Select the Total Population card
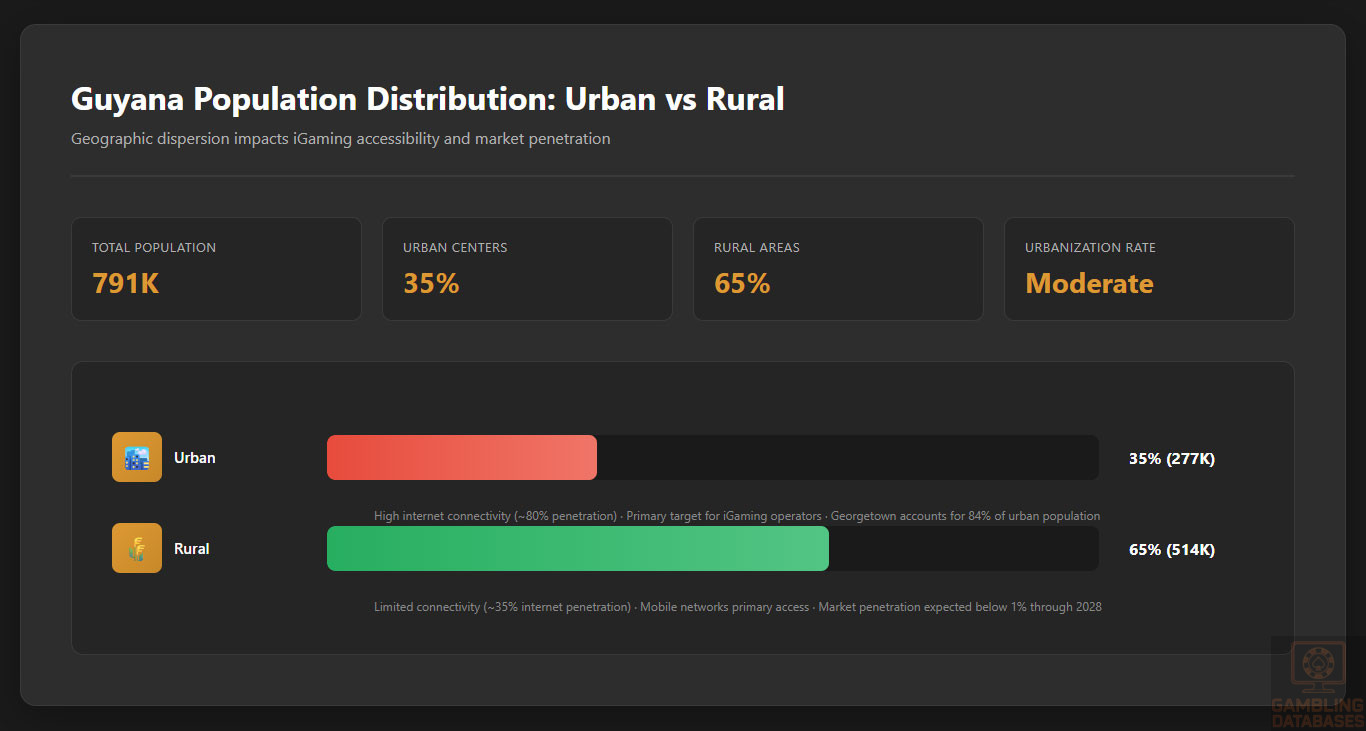Screen dimensions: 1366x731 (x=216, y=269)
